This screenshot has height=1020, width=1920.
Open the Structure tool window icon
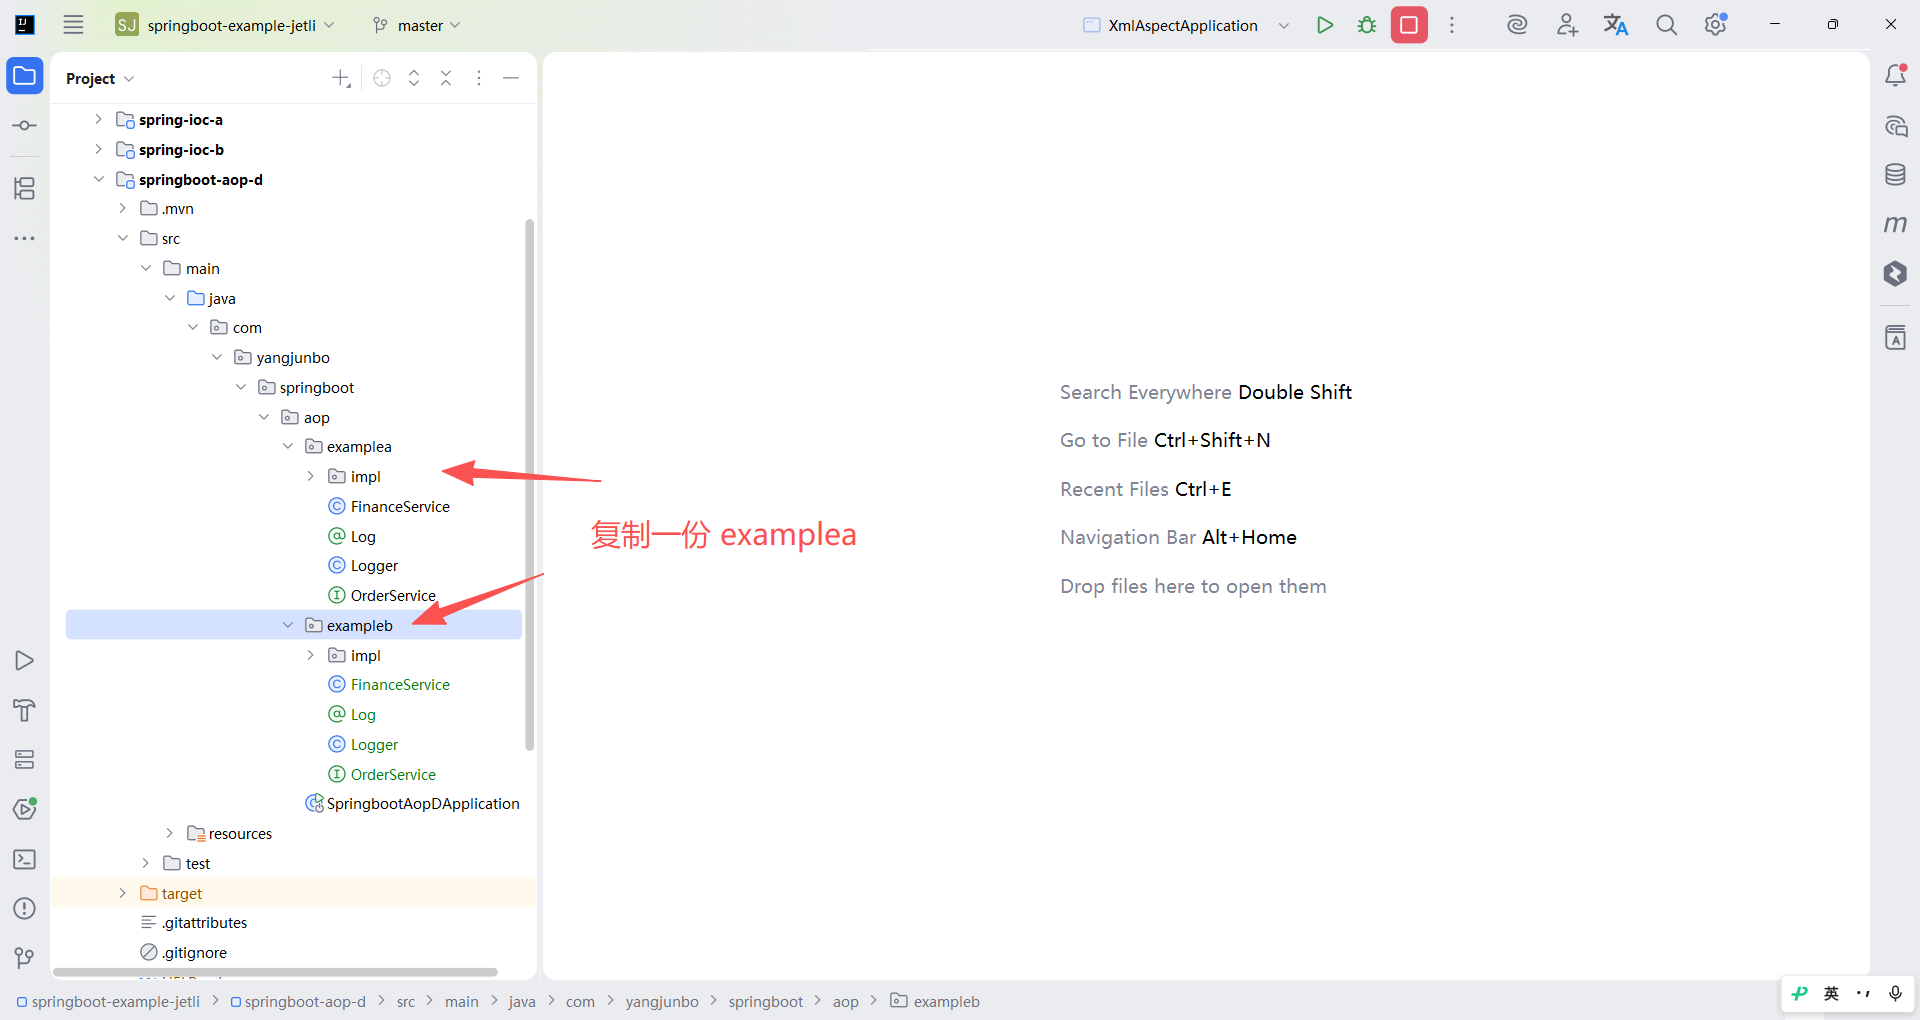tap(25, 188)
